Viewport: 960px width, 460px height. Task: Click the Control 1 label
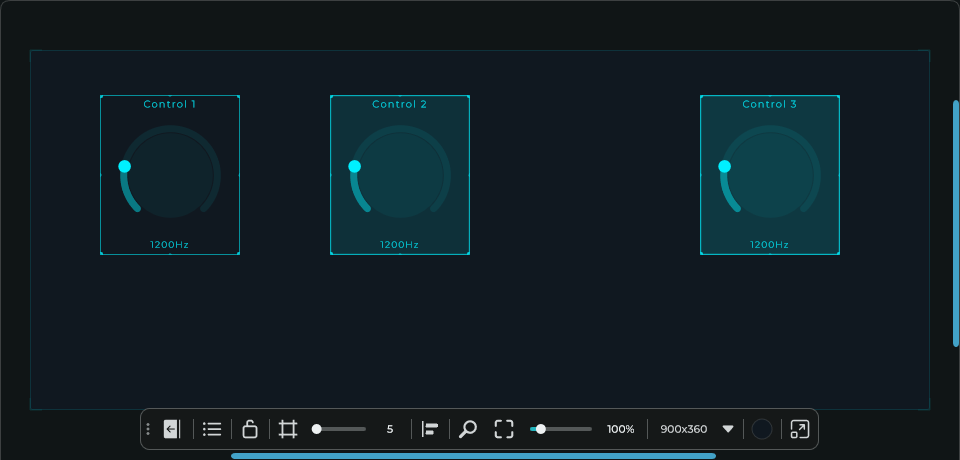pyautogui.click(x=170, y=105)
